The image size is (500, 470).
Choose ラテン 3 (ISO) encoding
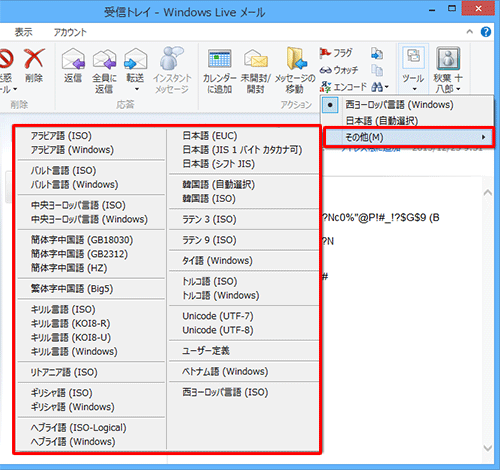click(209, 219)
